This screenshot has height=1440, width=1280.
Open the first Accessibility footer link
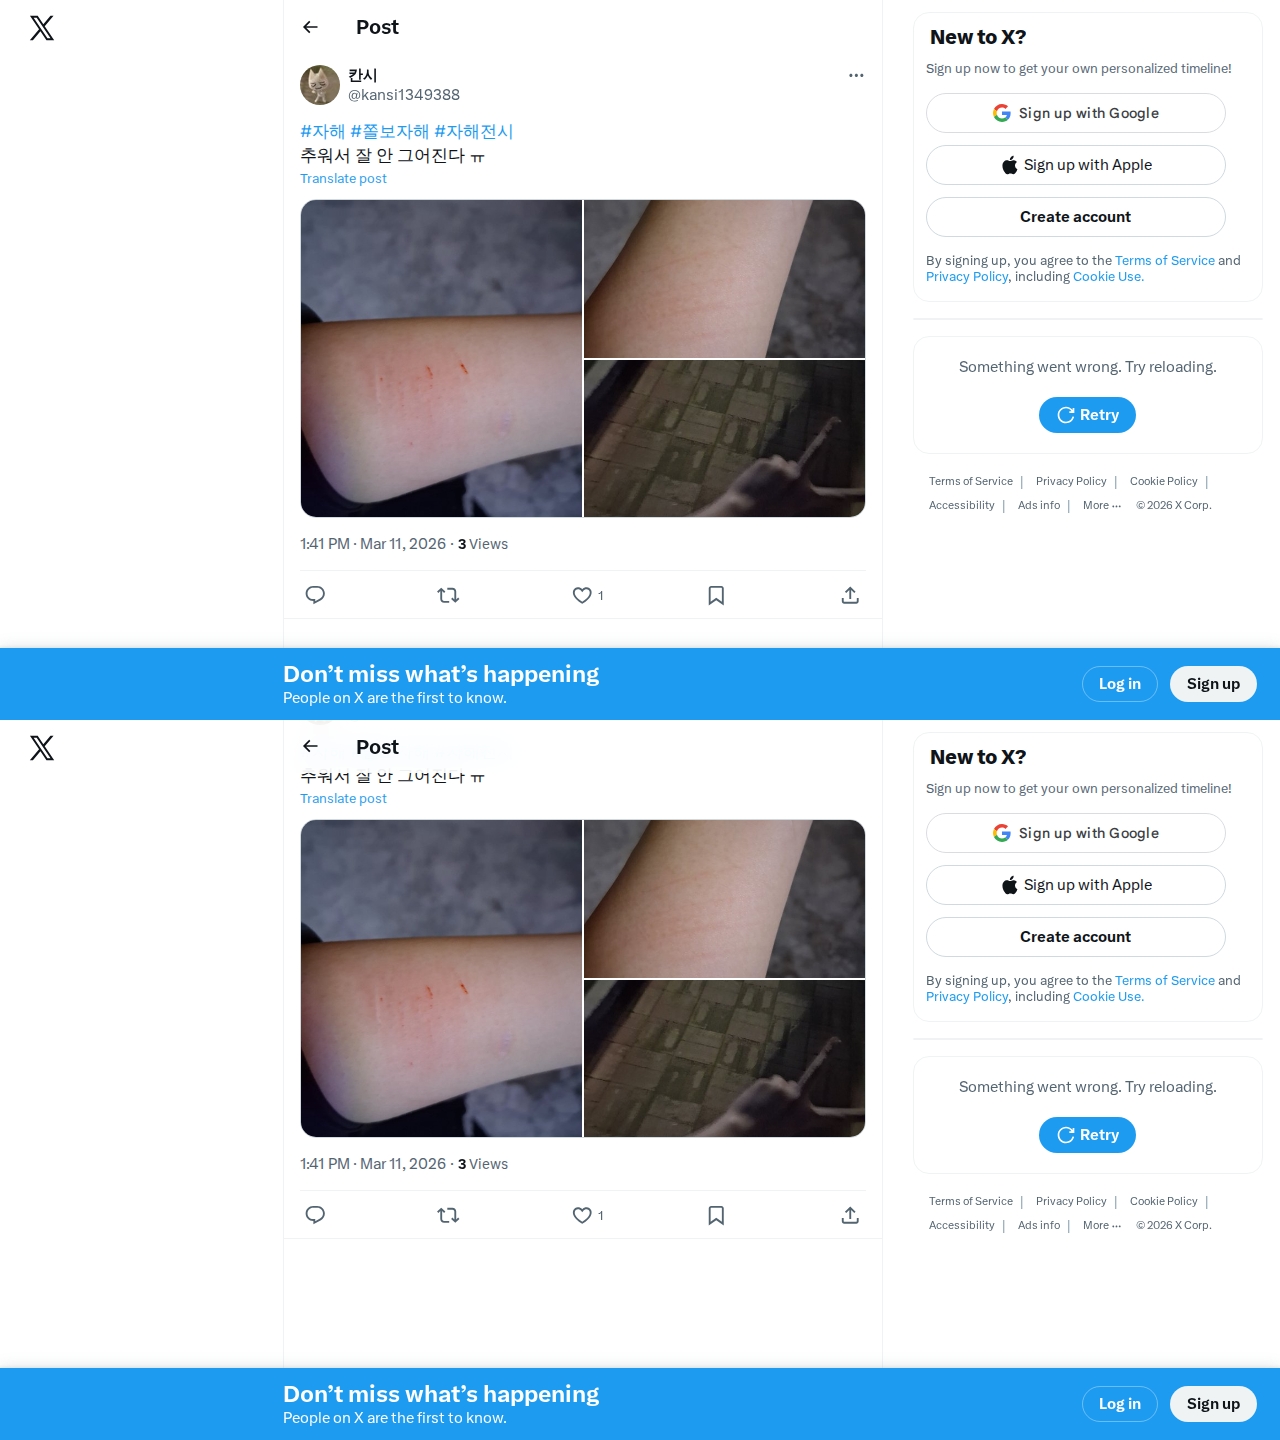tap(961, 505)
